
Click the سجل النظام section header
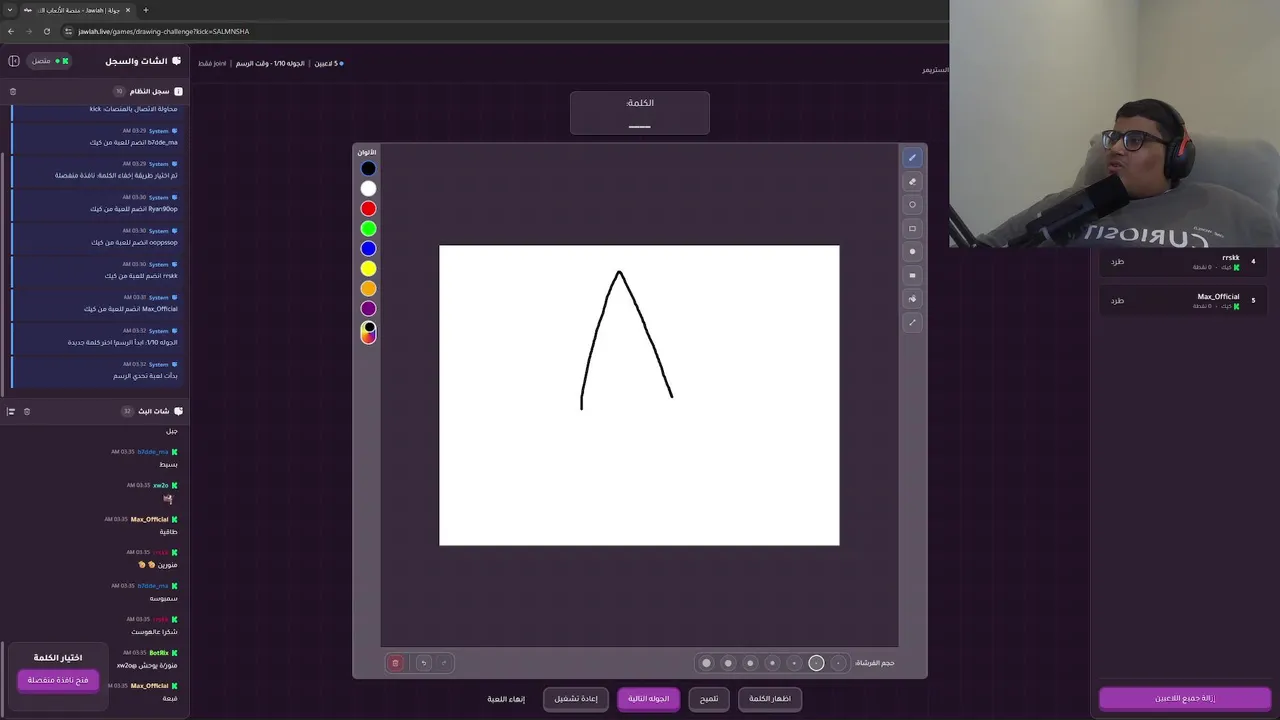(148, 91)
